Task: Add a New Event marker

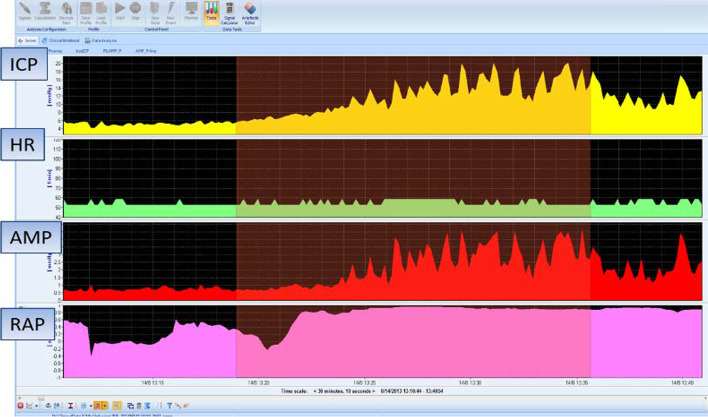Action: point(172,9)
